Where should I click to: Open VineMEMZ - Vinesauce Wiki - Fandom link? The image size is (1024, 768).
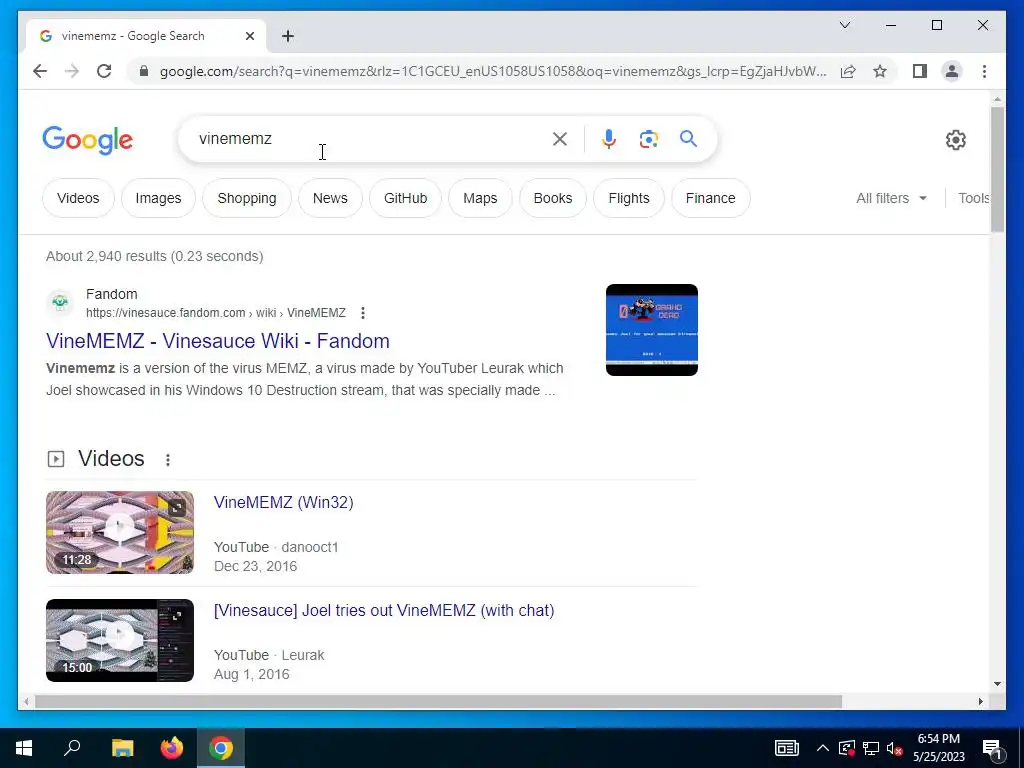[x=217, y=341]
